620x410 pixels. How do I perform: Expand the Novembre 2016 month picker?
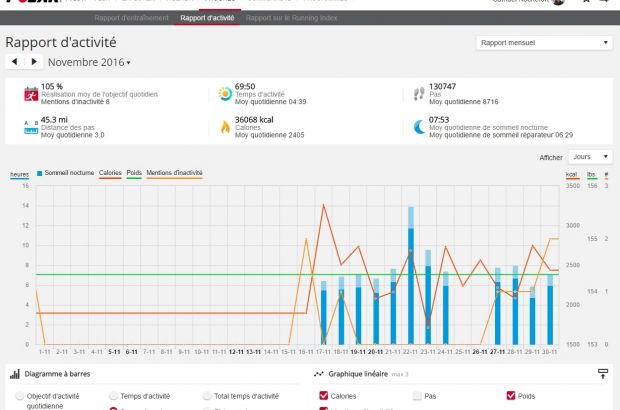(90, 62)
